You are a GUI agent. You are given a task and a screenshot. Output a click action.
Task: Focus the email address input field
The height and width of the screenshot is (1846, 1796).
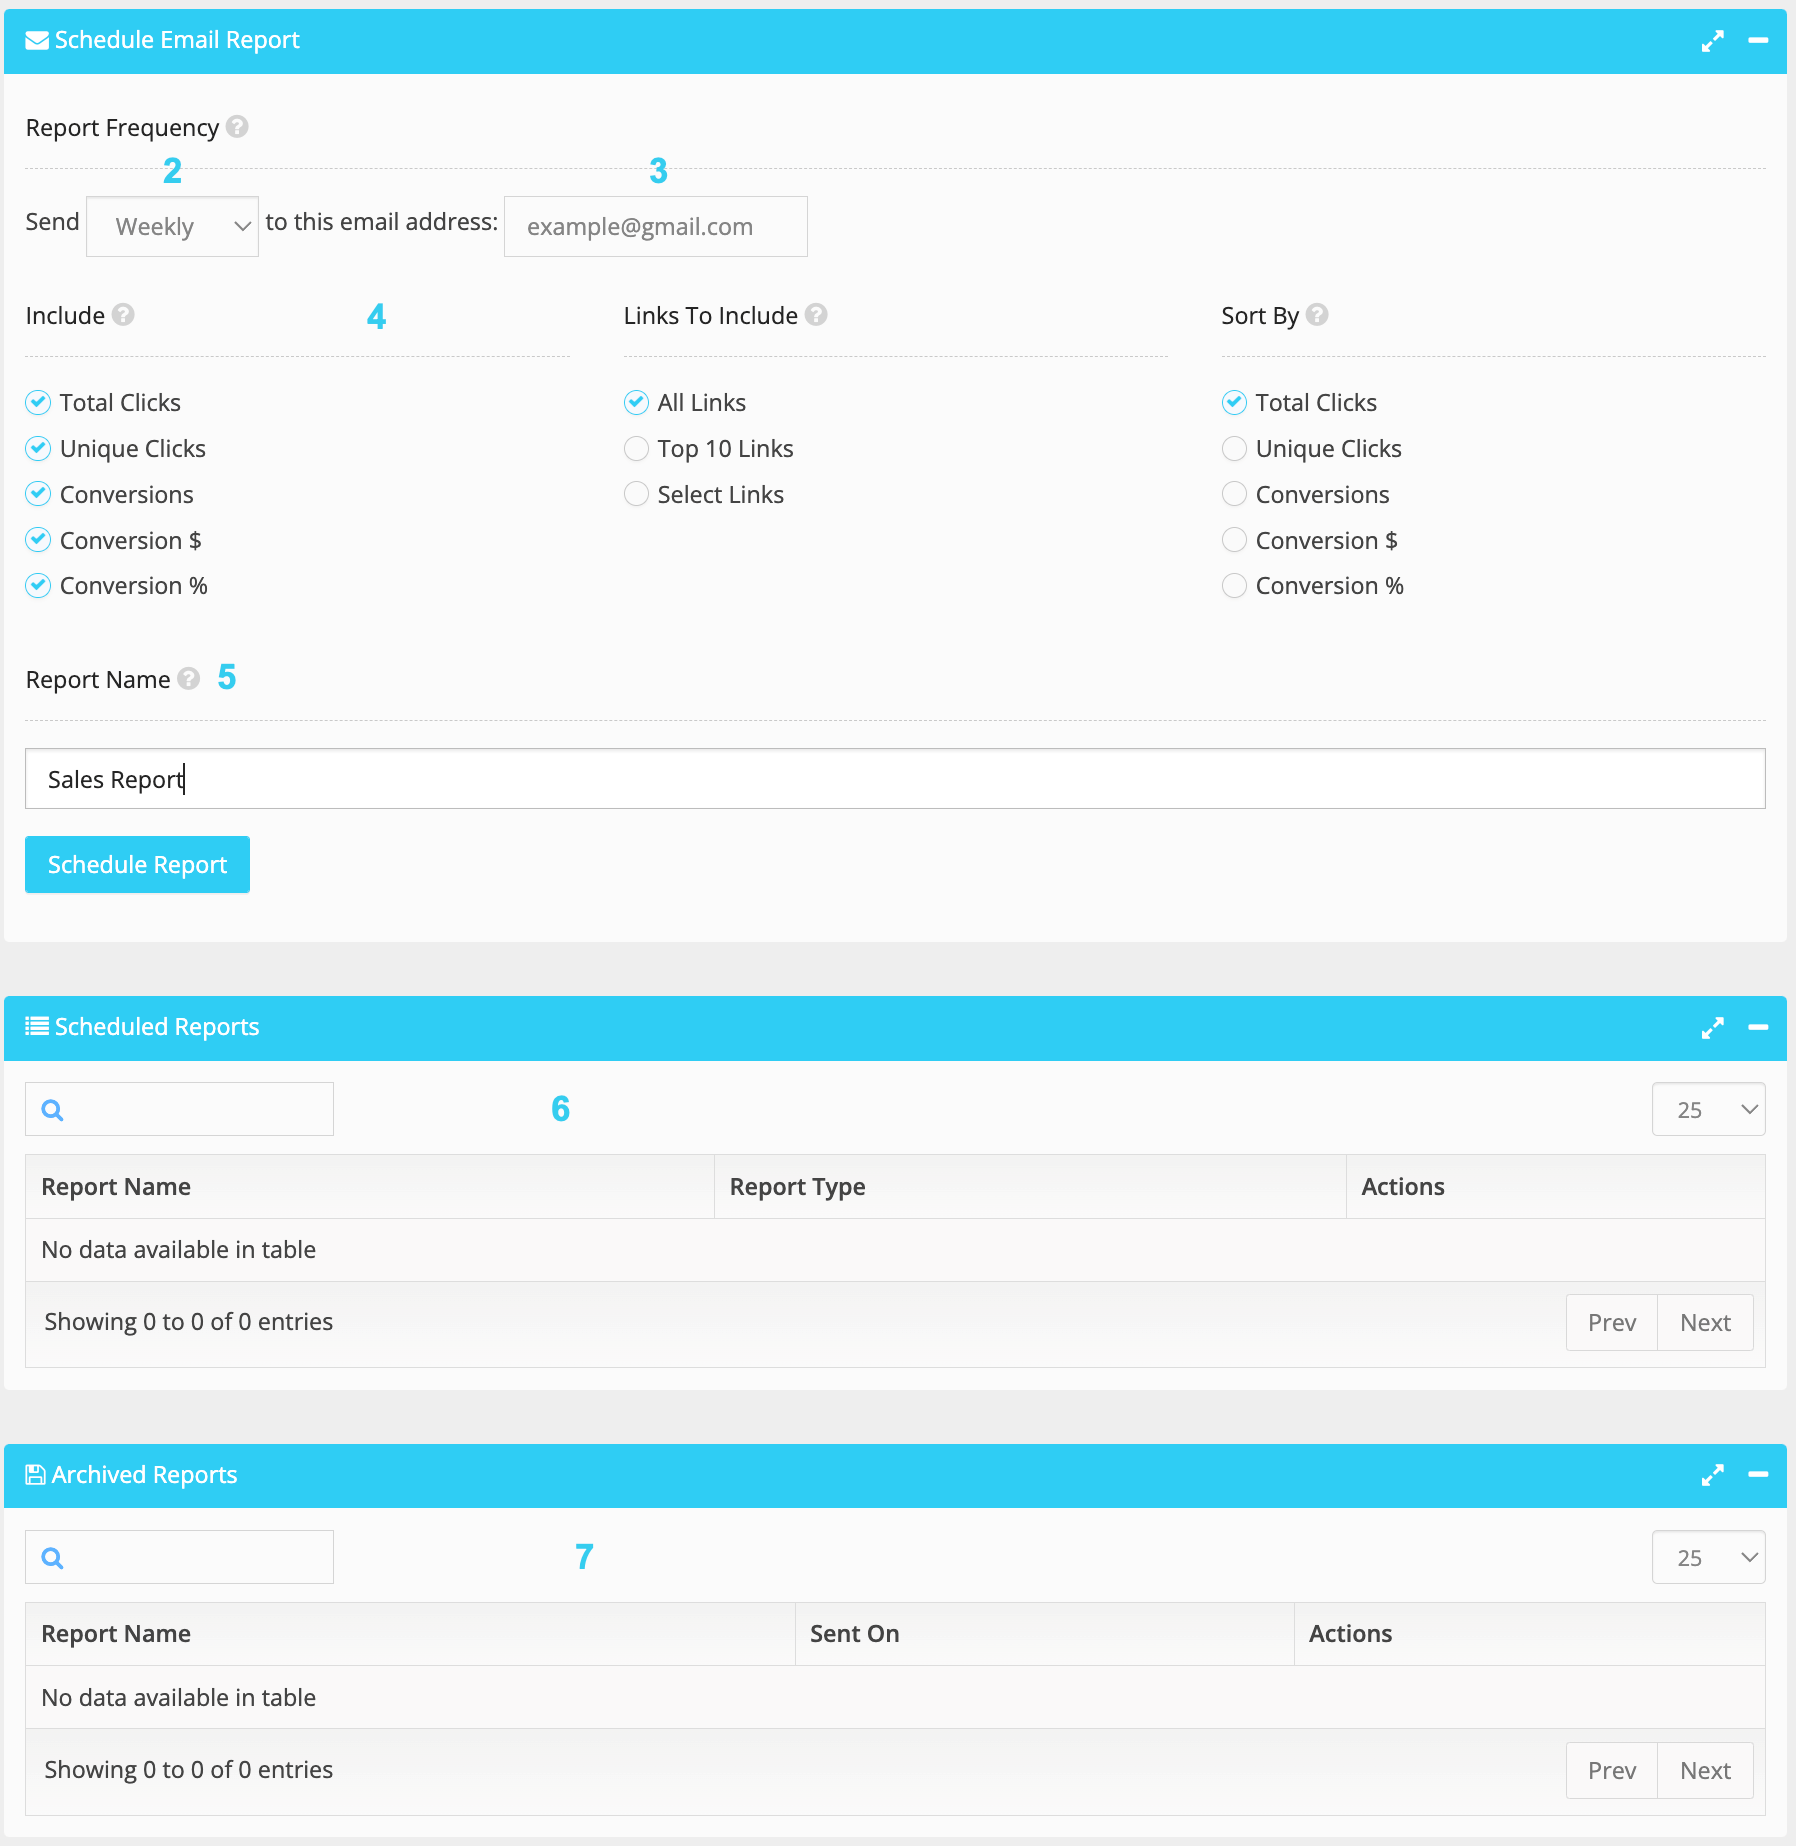(656, 227)
